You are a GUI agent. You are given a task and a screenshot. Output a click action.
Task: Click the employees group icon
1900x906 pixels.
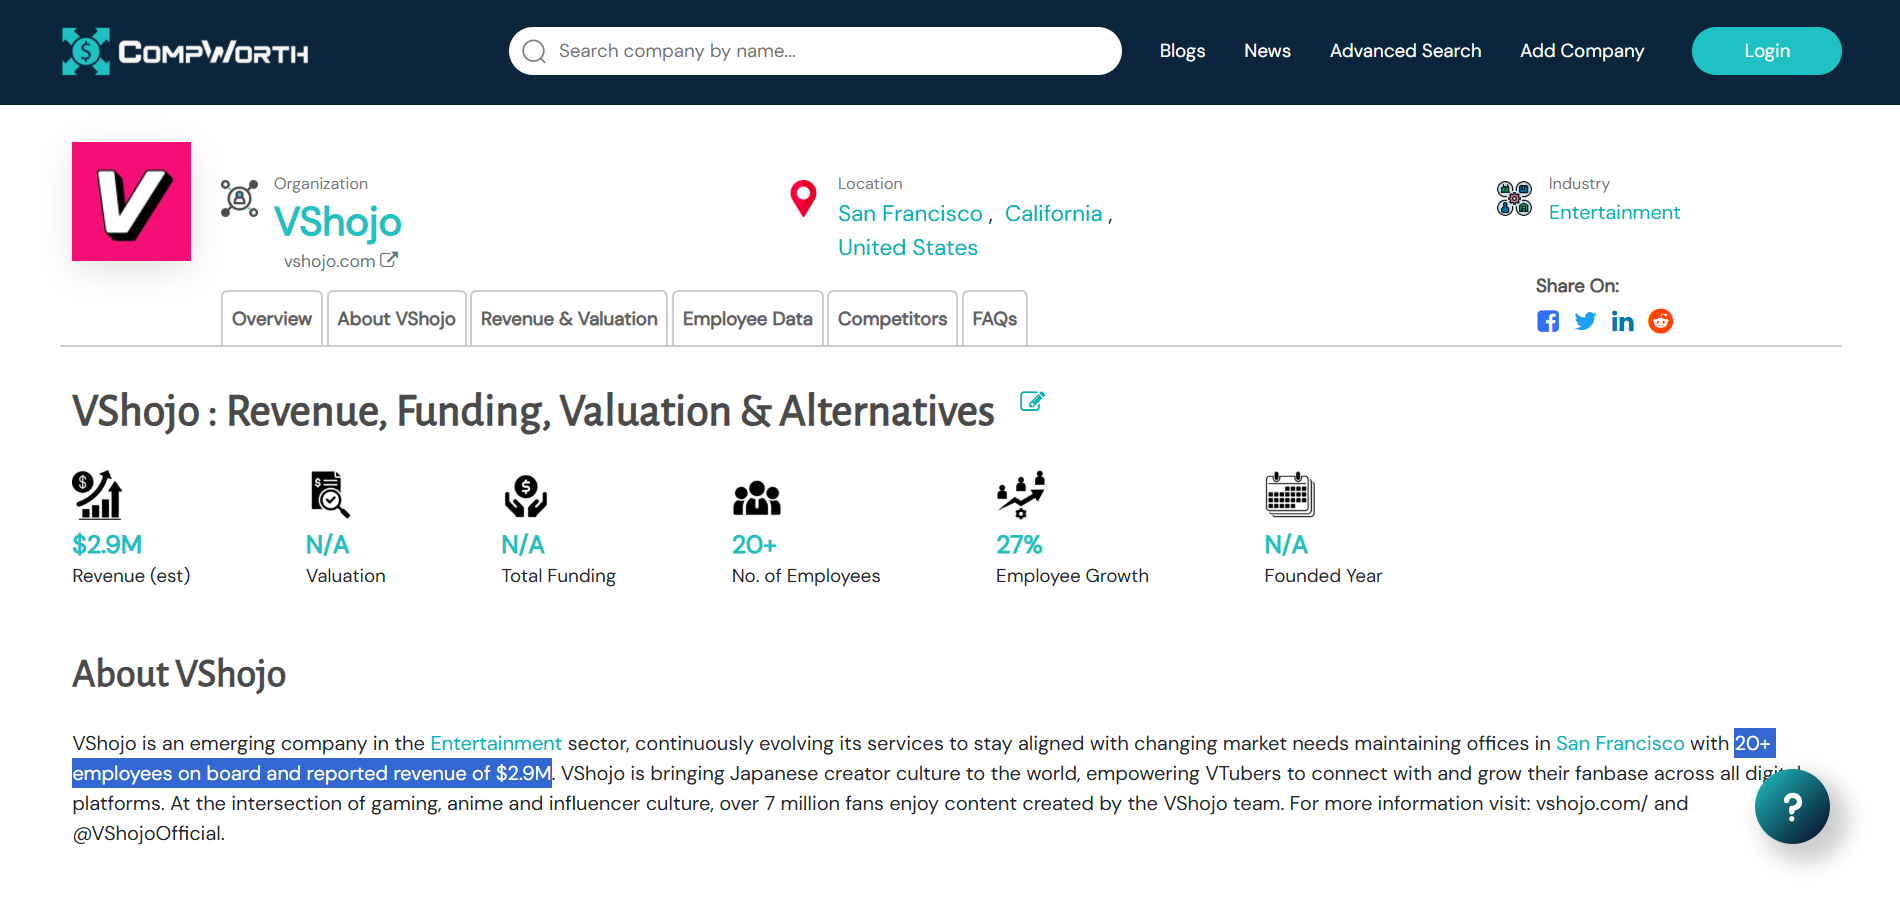tap(757, 498)
